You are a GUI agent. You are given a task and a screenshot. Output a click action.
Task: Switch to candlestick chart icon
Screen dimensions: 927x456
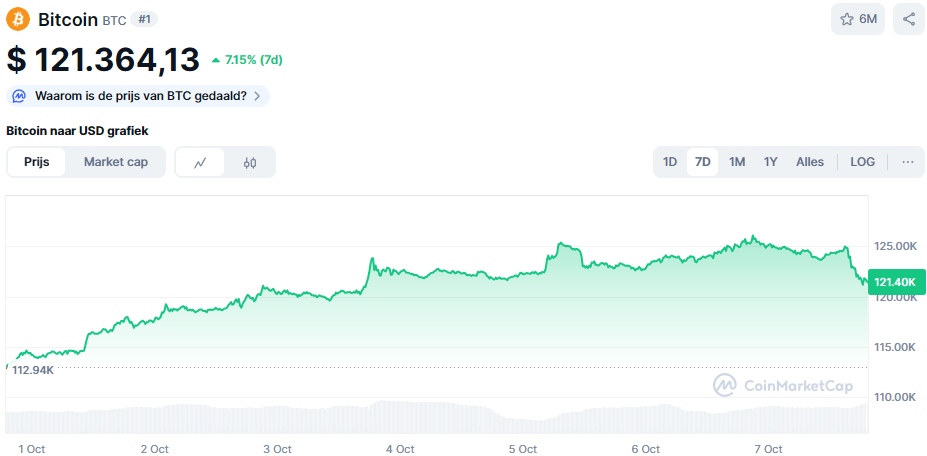pyautogui.click(x=250, y=162)
